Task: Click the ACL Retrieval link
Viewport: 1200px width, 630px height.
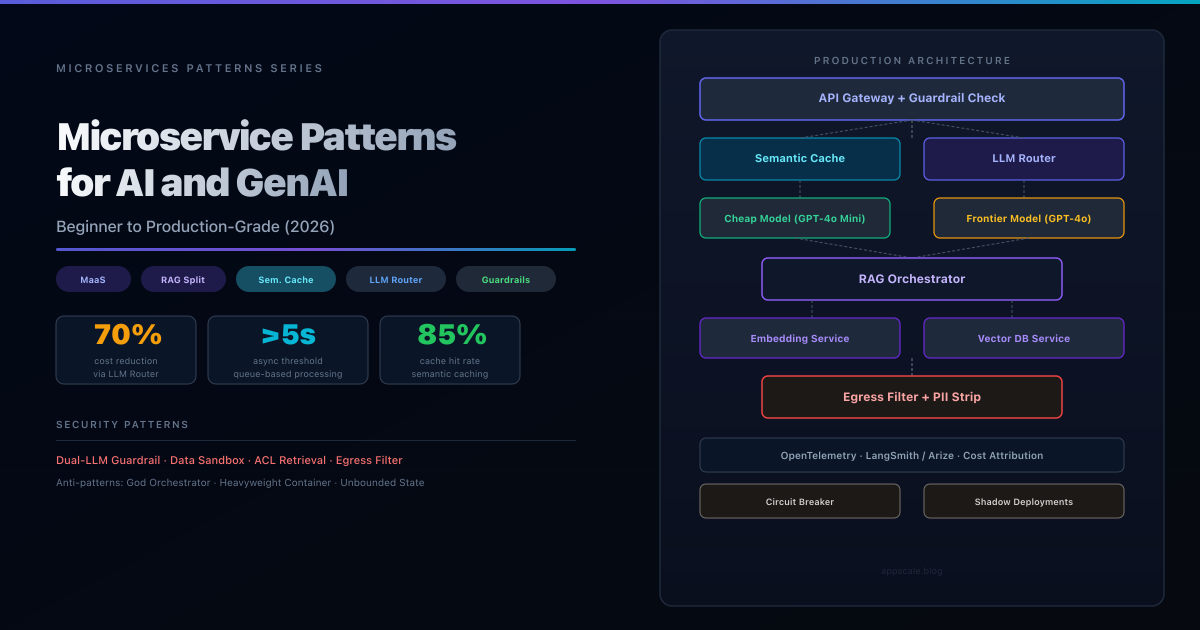Action: 290,460
